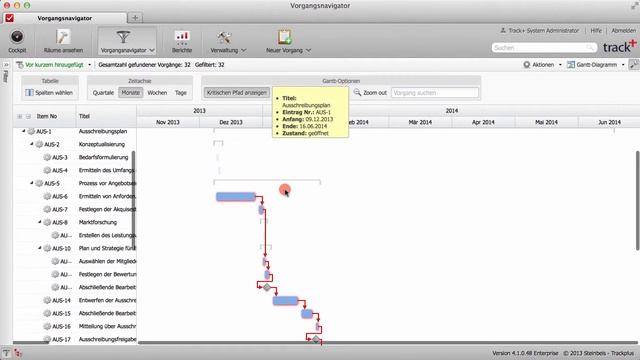
Task: Focus the Vorgang suchen field
Action: click(x=435, y=93)
